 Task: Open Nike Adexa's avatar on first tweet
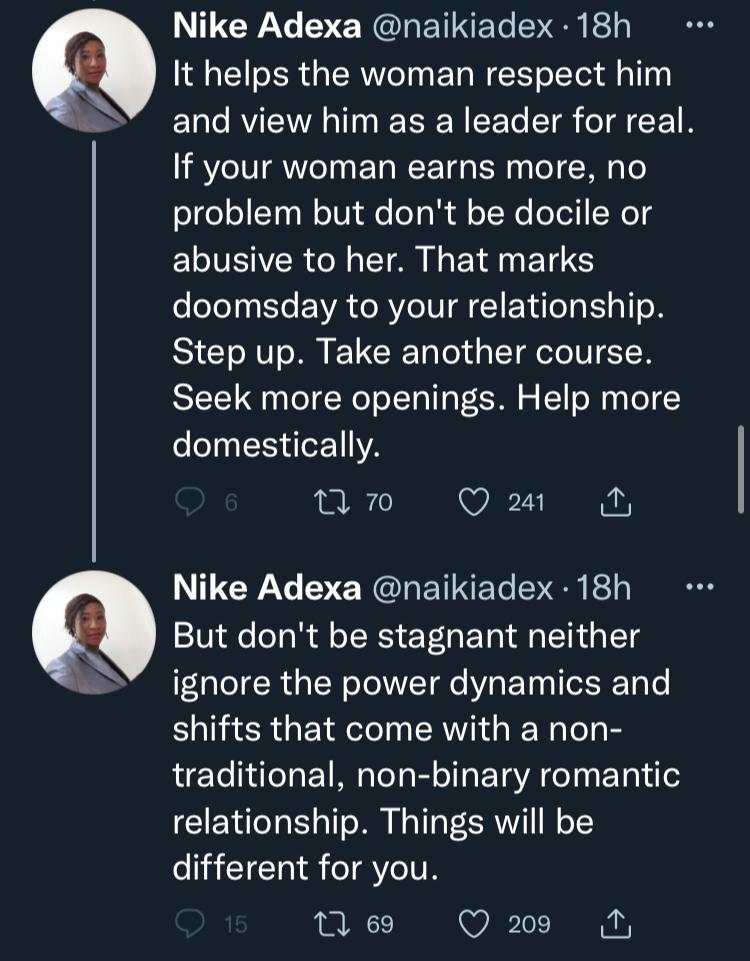(x=94, y=71)
